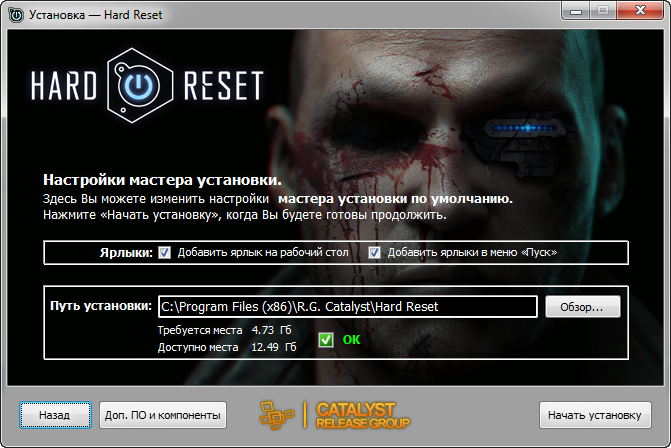Click inside the installation path field
The width and height of the screenshot is (671, 448).
coord(347,306)
